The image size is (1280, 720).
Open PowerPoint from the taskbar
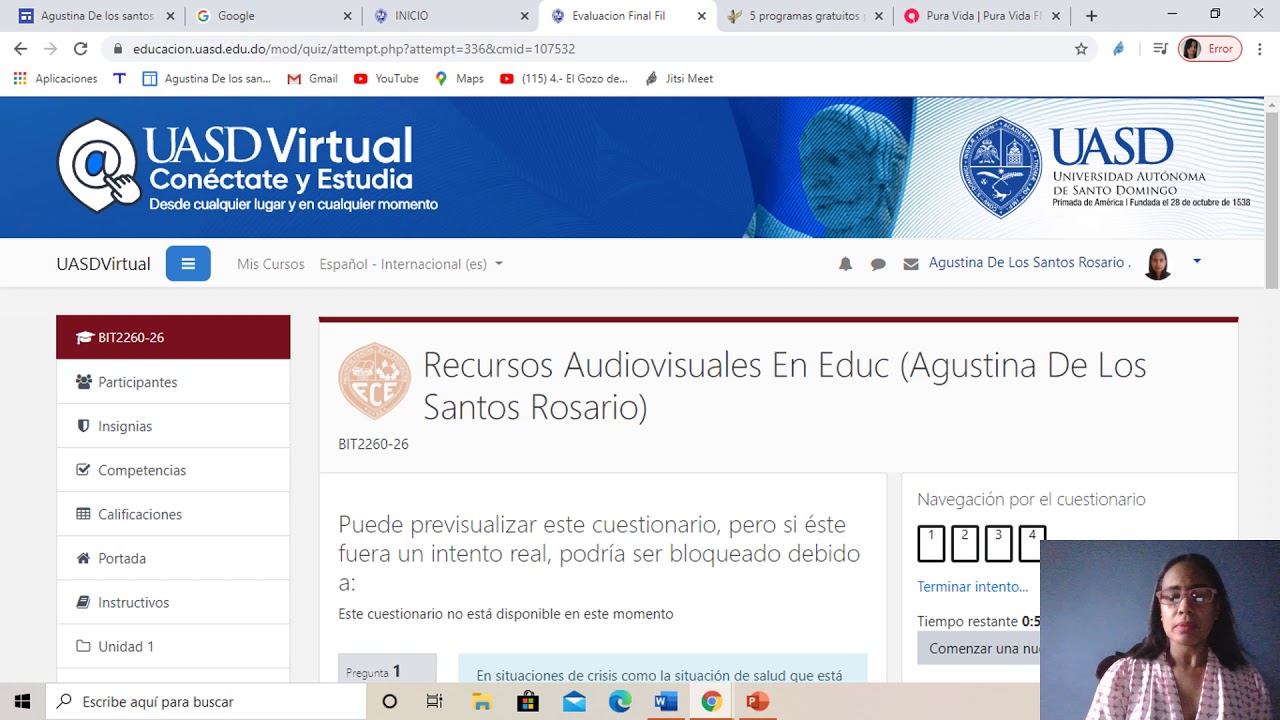(x=757, y=702)
